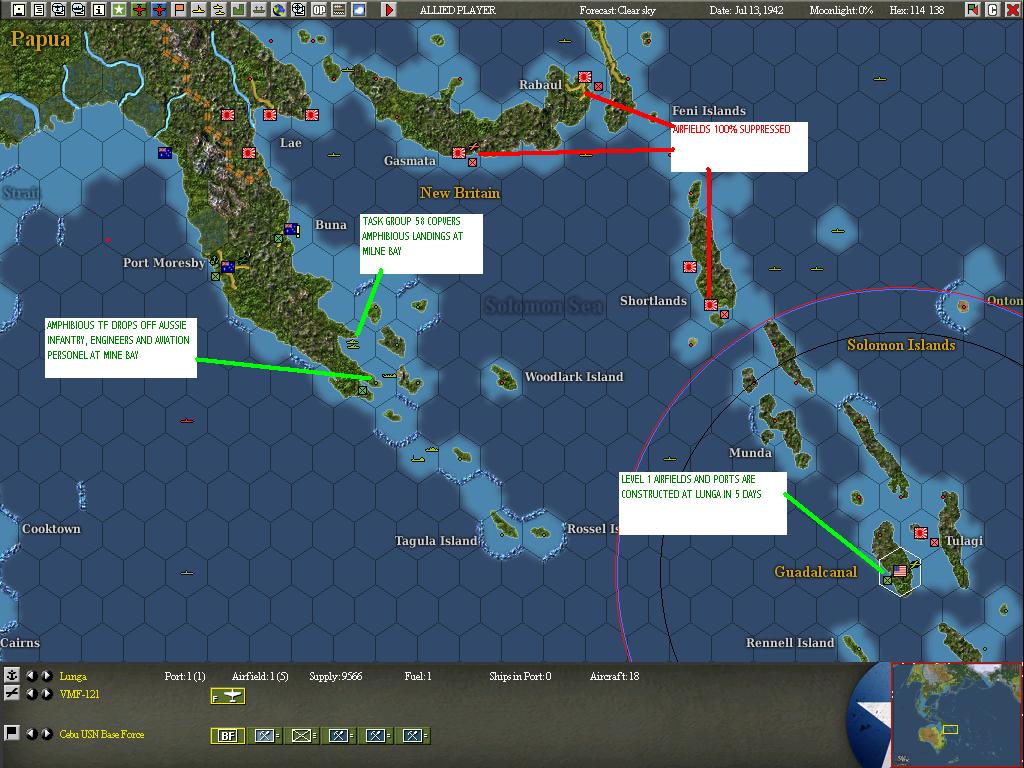Click the OP toolbar button
The height and width of the screenshot is (768, 1024).
(319, 9)
